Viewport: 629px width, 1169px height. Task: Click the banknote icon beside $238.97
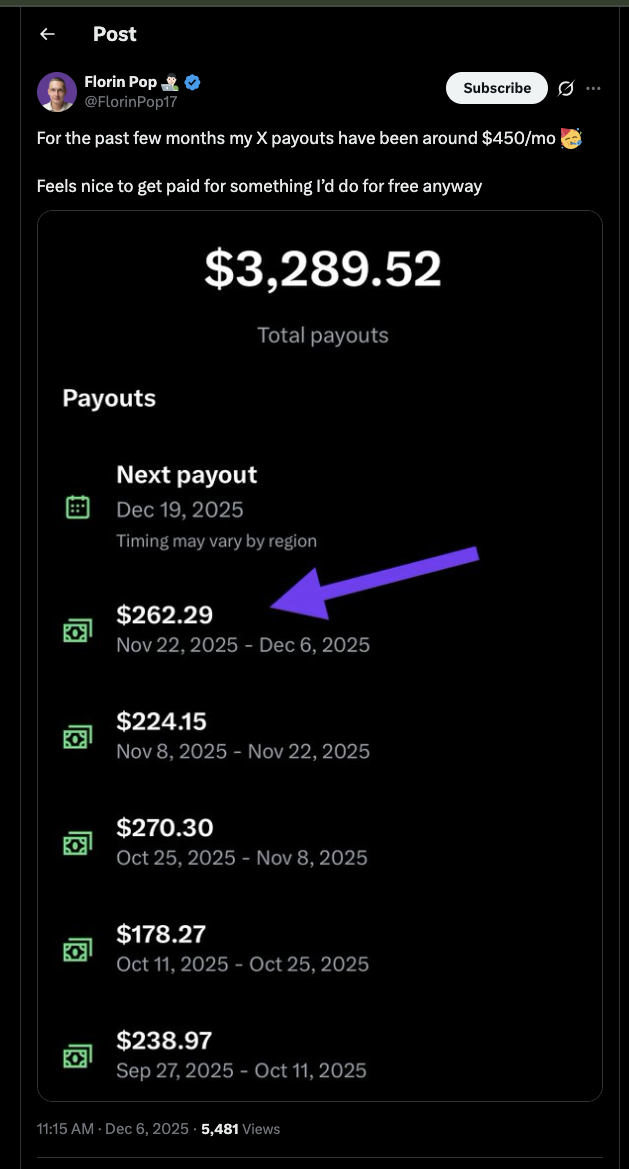point(78,1055)
